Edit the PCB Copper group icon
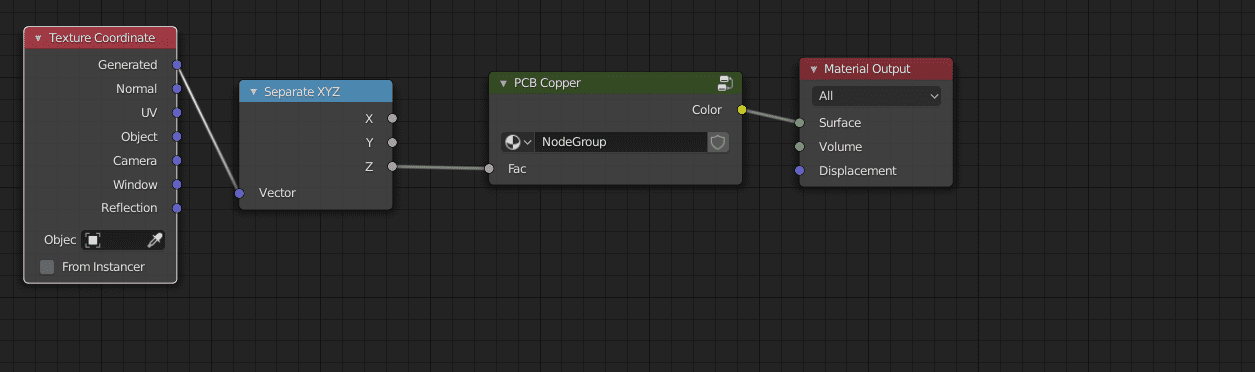 pyautogui.click(x=725, y=83)
